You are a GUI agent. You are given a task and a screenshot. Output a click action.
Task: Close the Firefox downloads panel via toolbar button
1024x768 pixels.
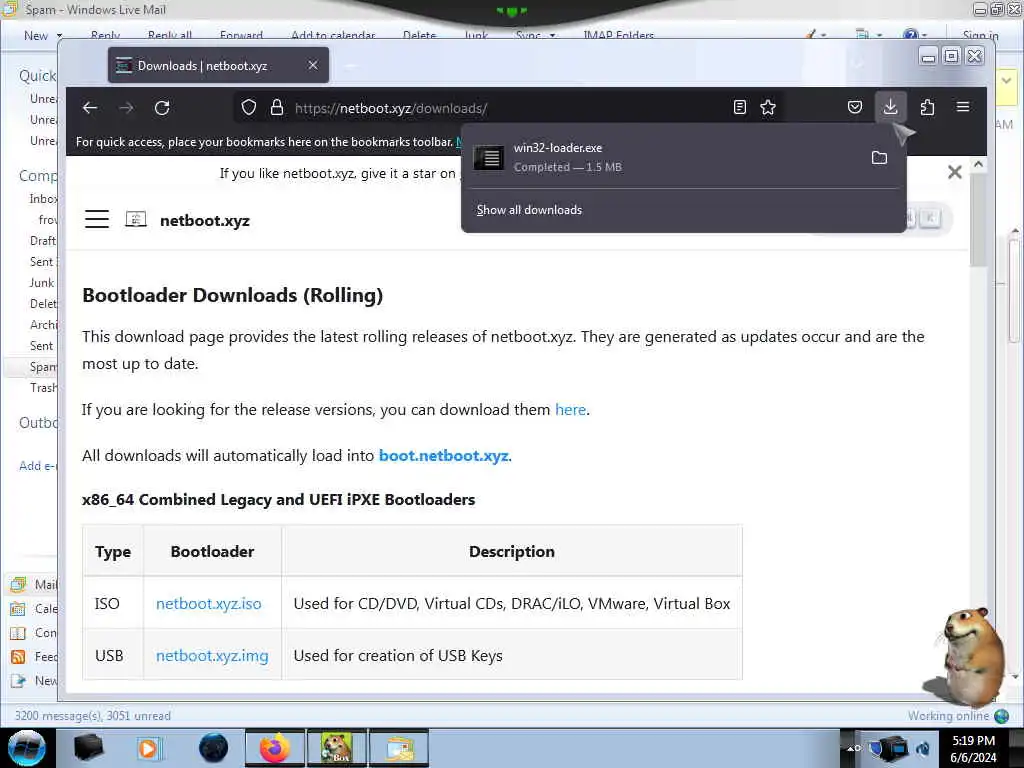pos(890,106)
